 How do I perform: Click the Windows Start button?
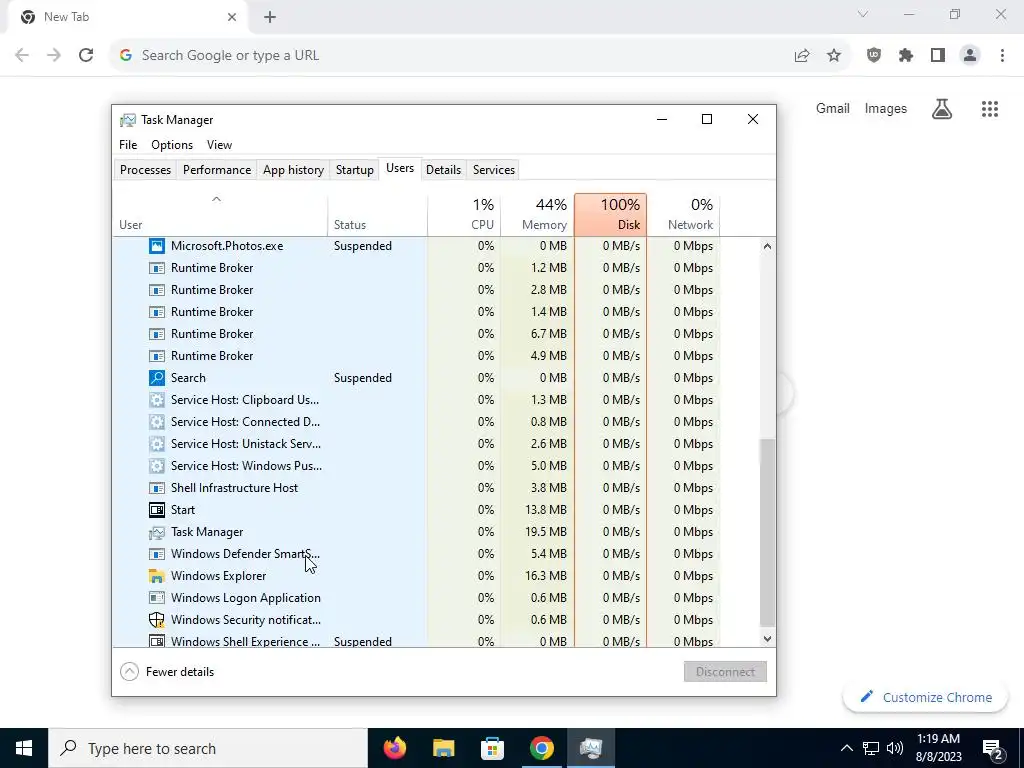pos(24,748)
